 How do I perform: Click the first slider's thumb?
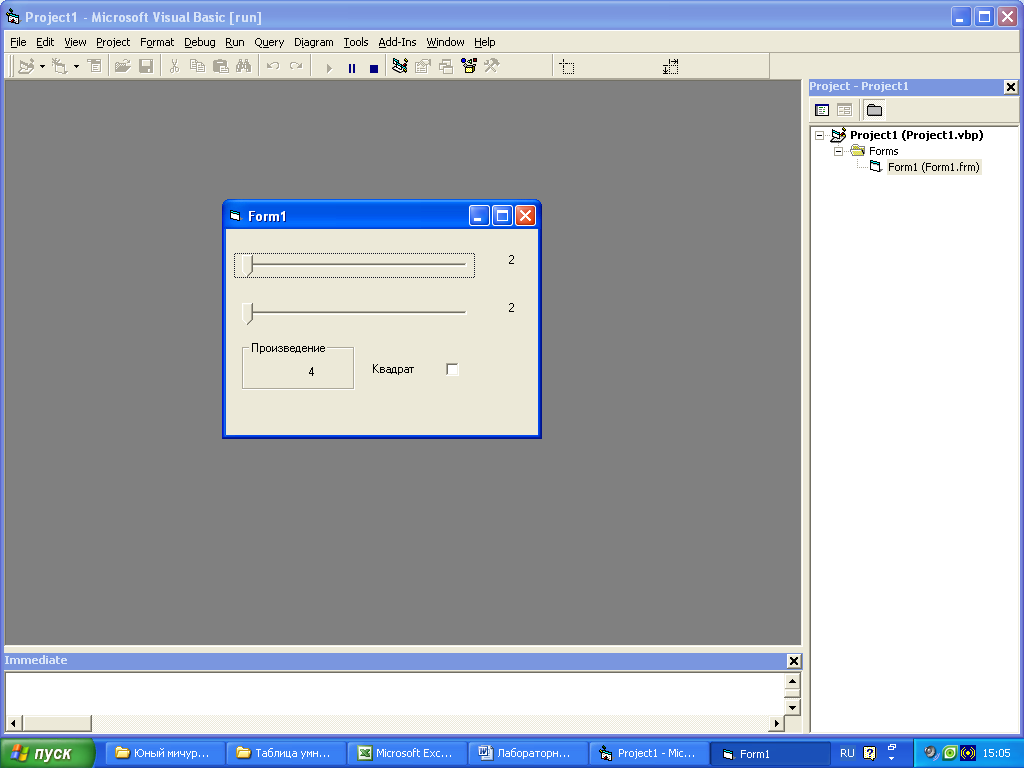click(246, 265)
